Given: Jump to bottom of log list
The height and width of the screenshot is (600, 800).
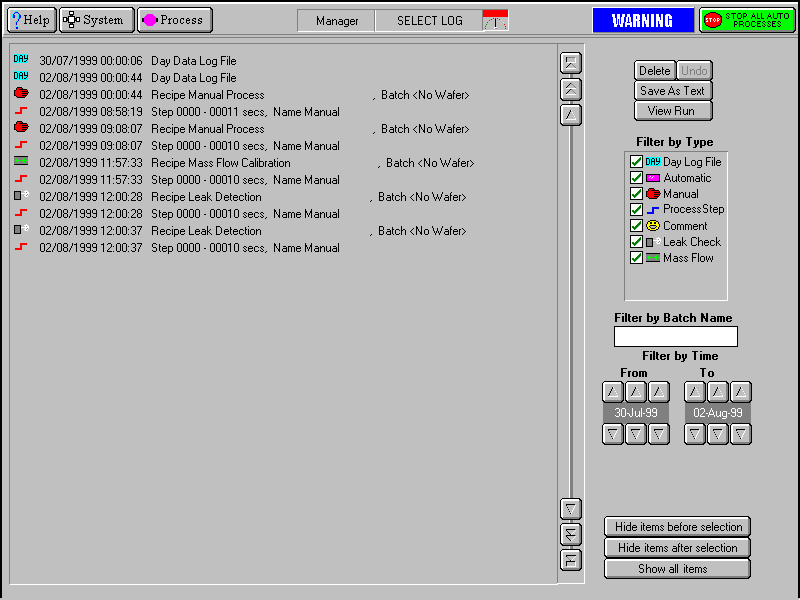Looking at the screenshot, I should point(571,560).
